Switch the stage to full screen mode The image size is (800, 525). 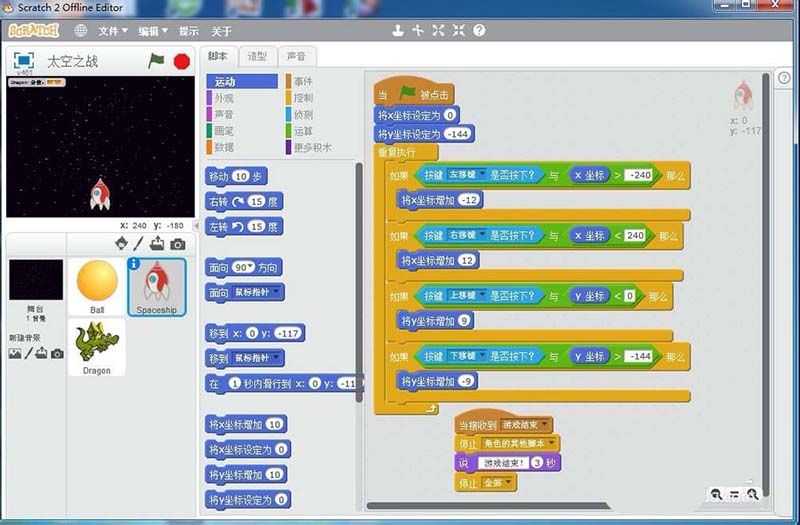point(24,61)
